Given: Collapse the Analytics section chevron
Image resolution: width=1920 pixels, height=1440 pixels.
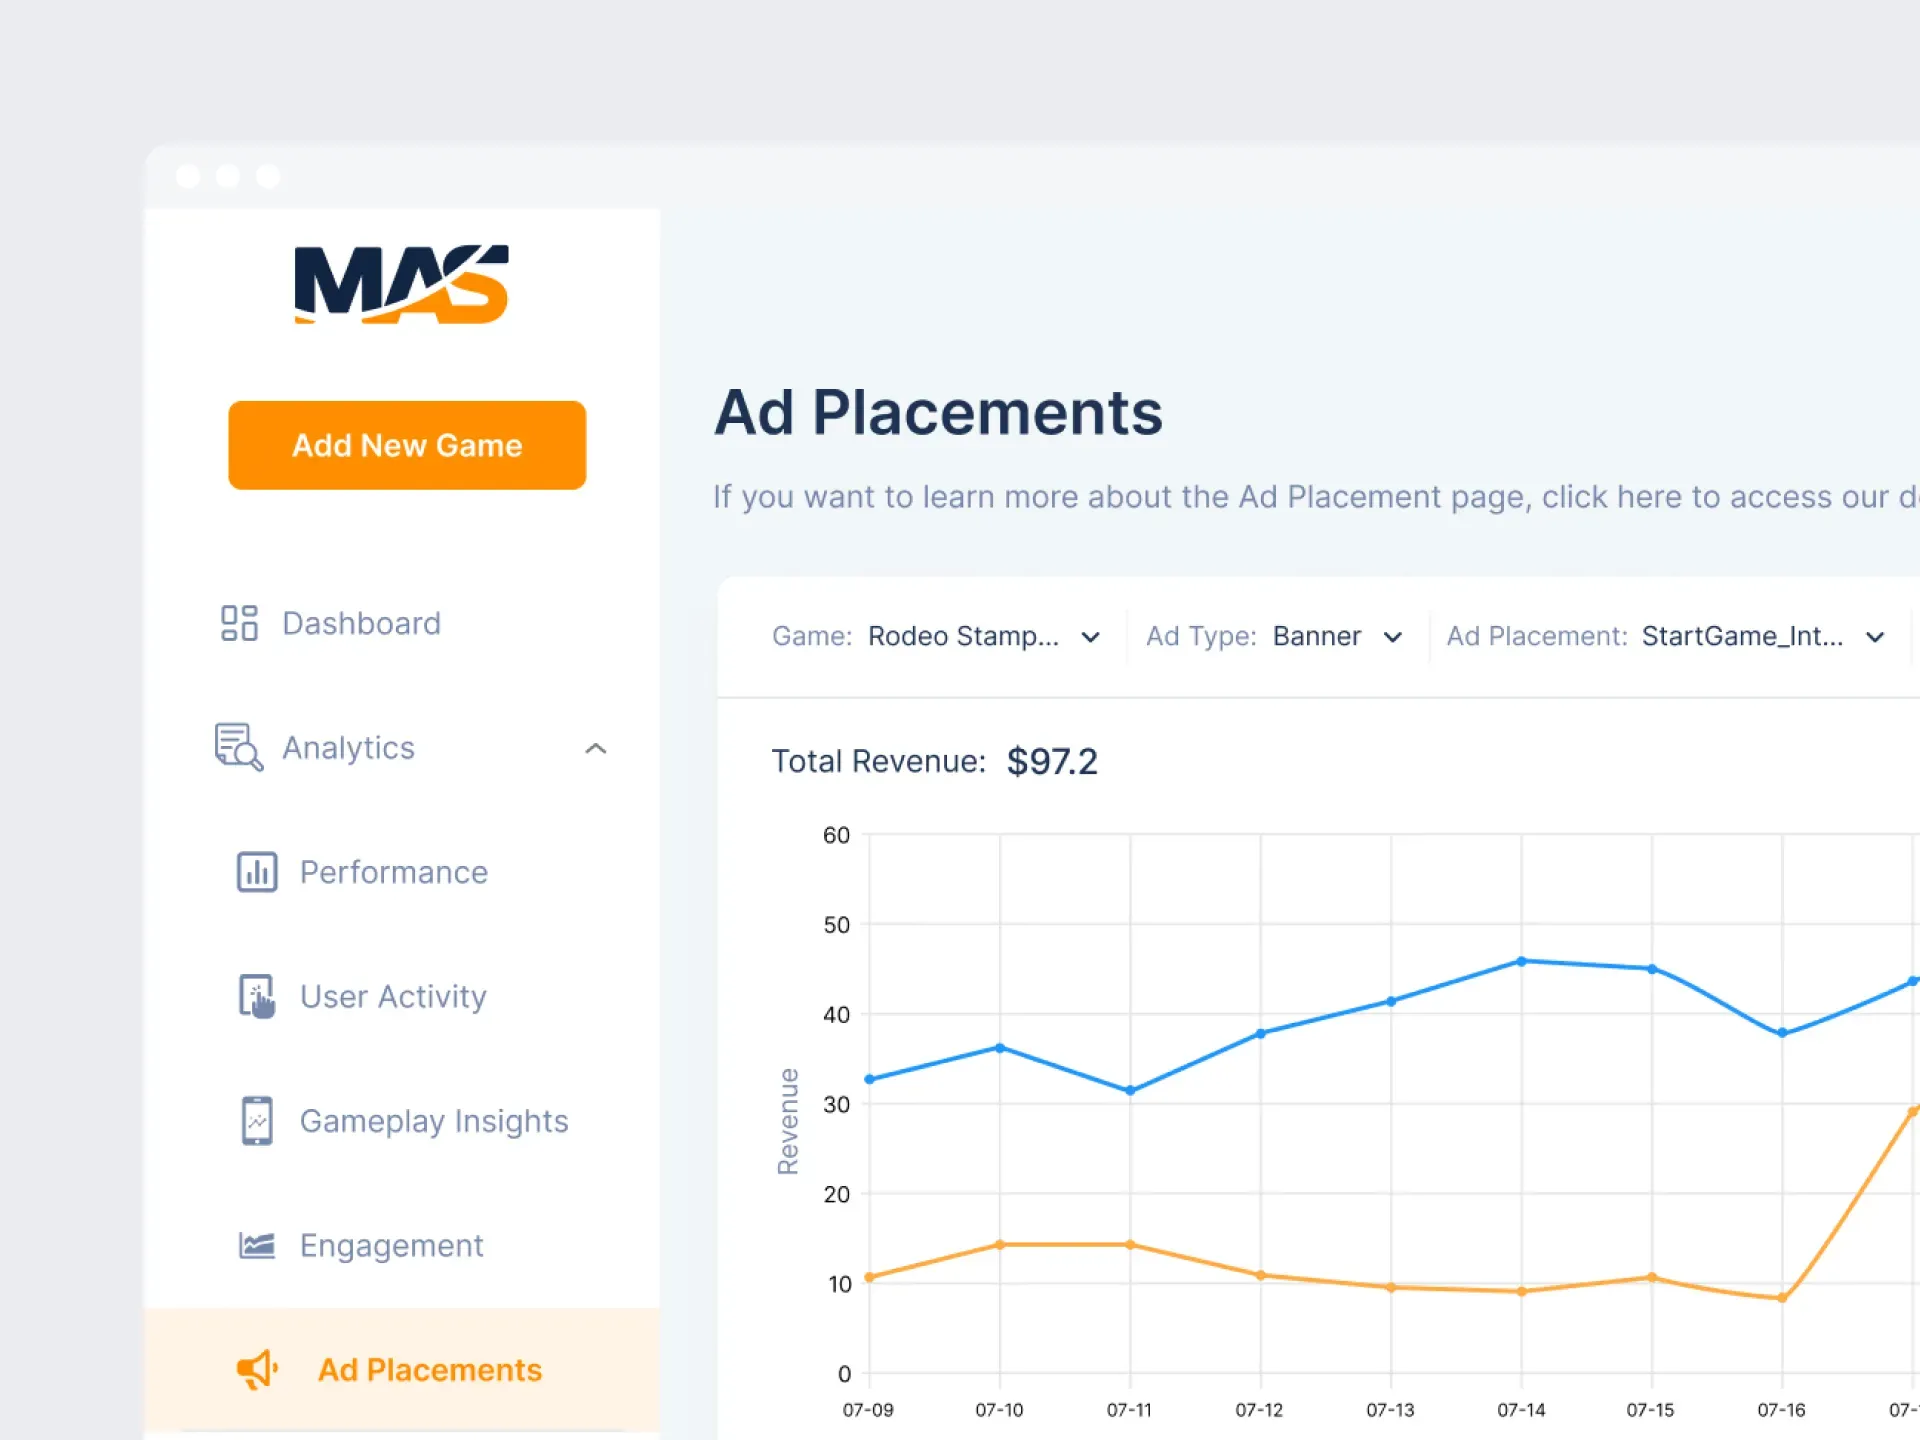Looking at the screenshot, I should click(x=596, y=748).
